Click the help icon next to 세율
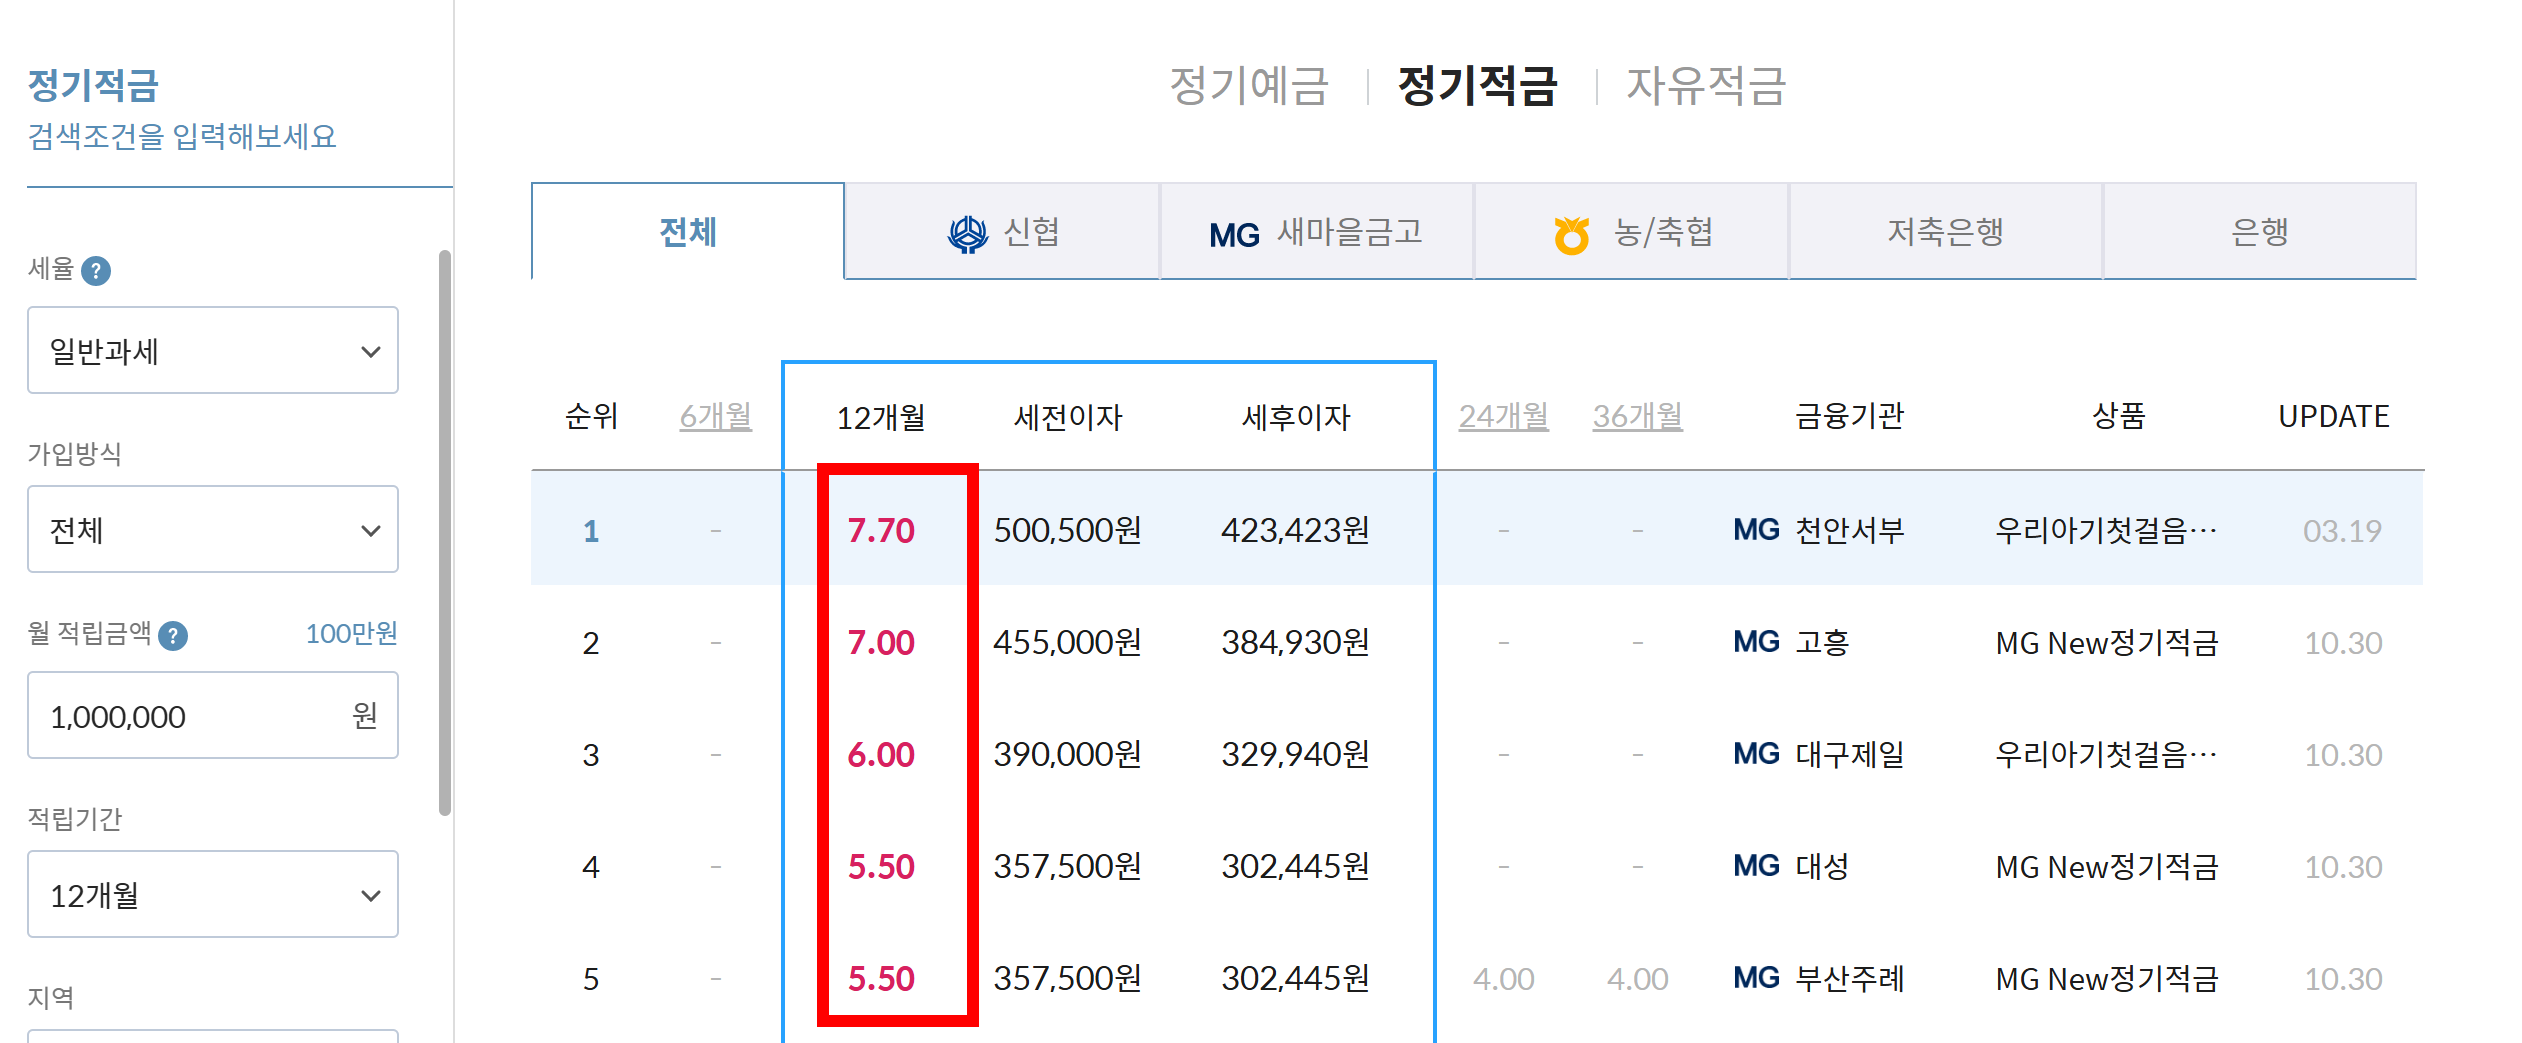 coord(96,270)
